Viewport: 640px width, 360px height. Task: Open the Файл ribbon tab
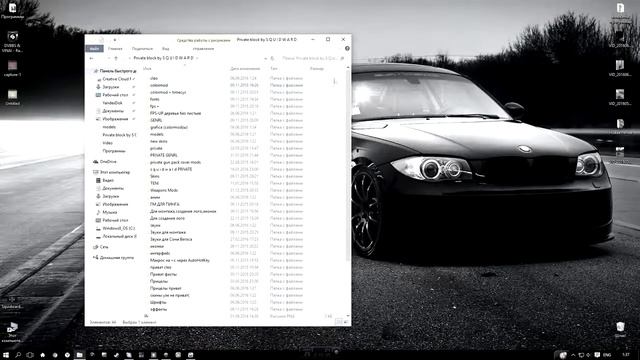click(x=94, y=49)
